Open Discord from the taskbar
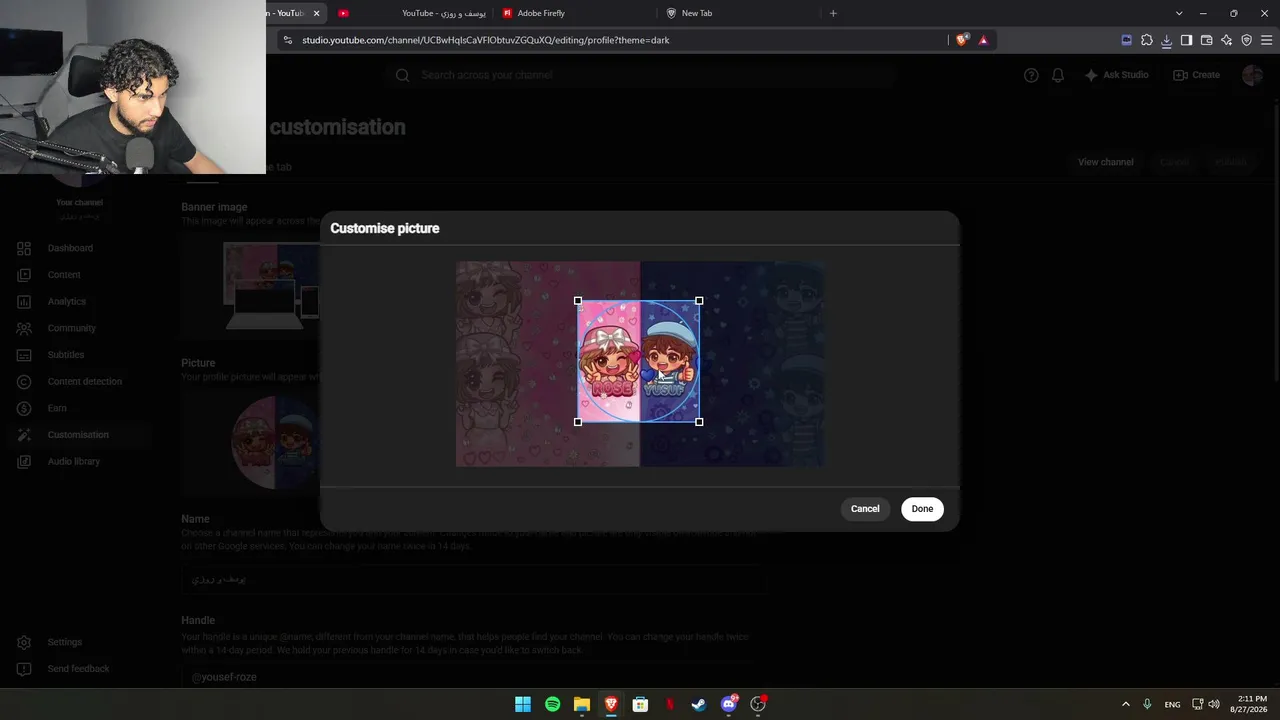The width and height of the screenshot is (1280, 720). (x=729, y=704)
